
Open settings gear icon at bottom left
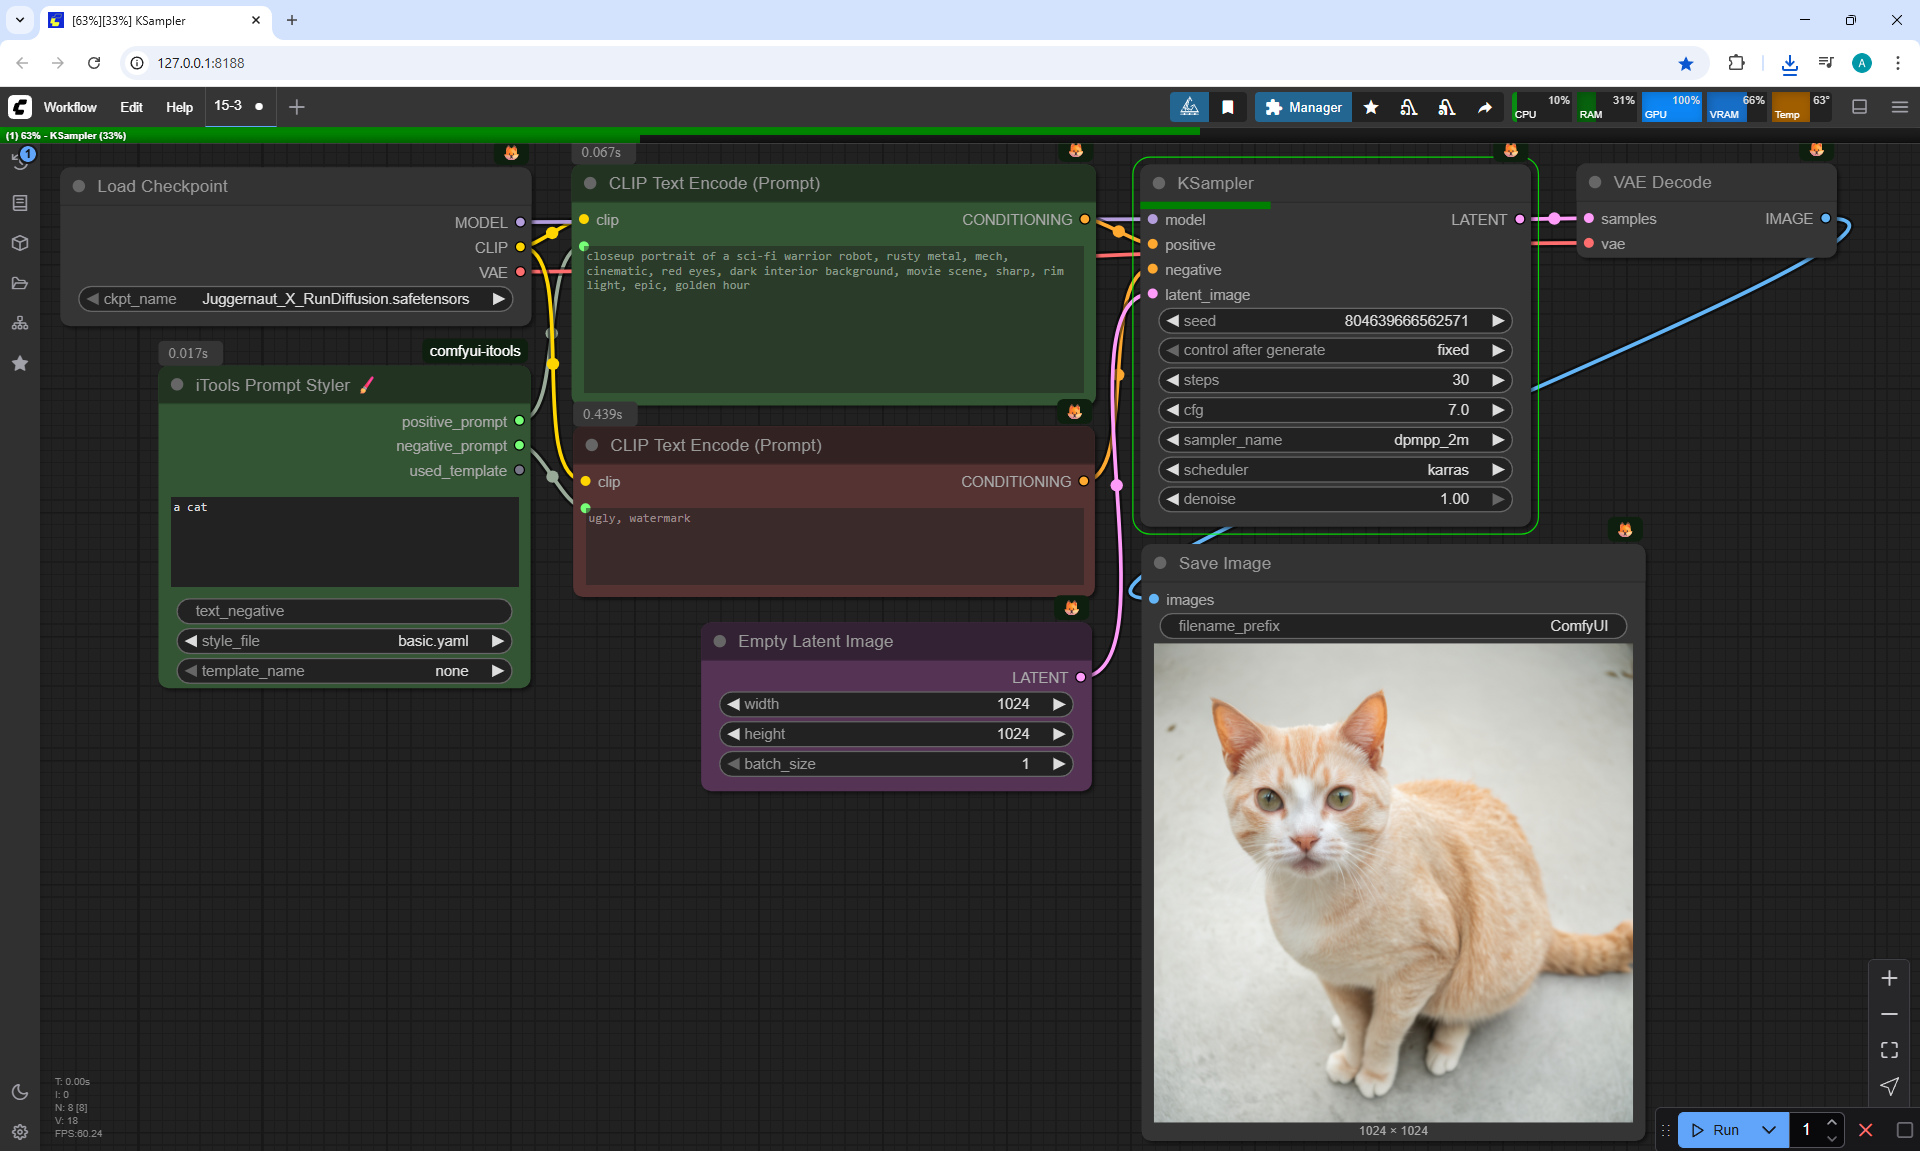[20, 1132]
